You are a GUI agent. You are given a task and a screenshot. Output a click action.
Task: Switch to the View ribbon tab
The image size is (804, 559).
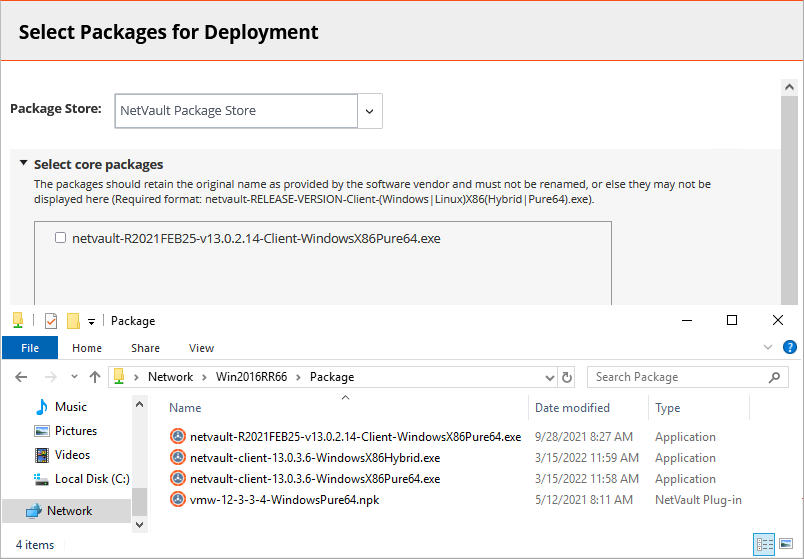[x=201, y=348]
